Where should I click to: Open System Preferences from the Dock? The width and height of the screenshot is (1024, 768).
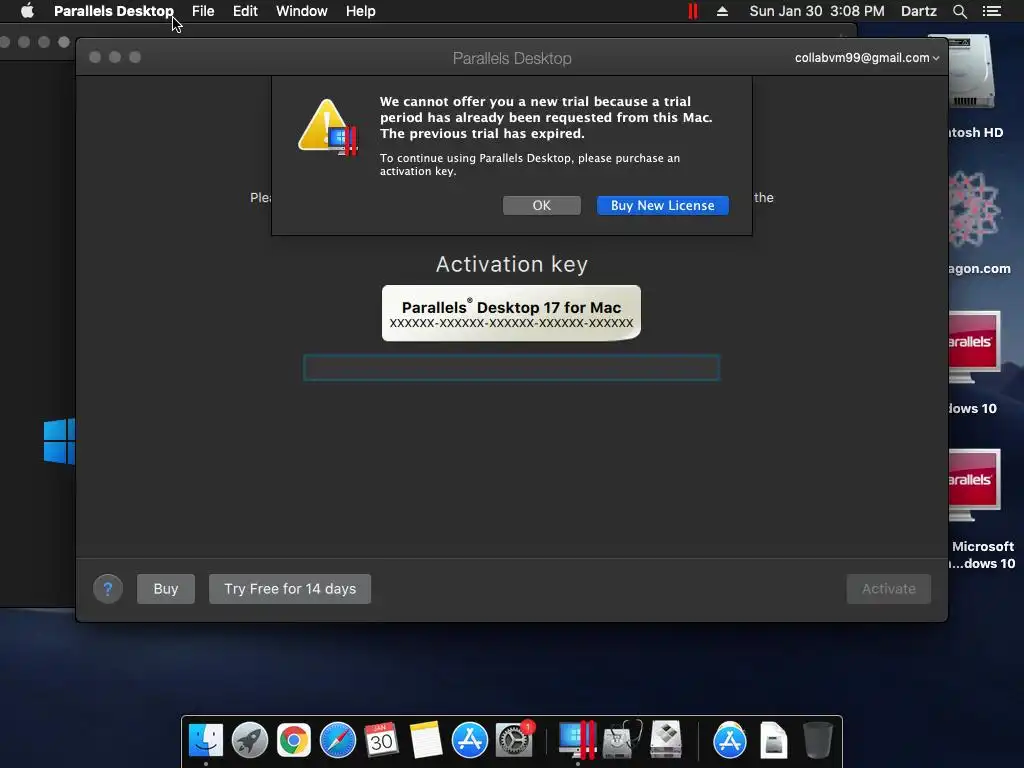coord(514,740)
